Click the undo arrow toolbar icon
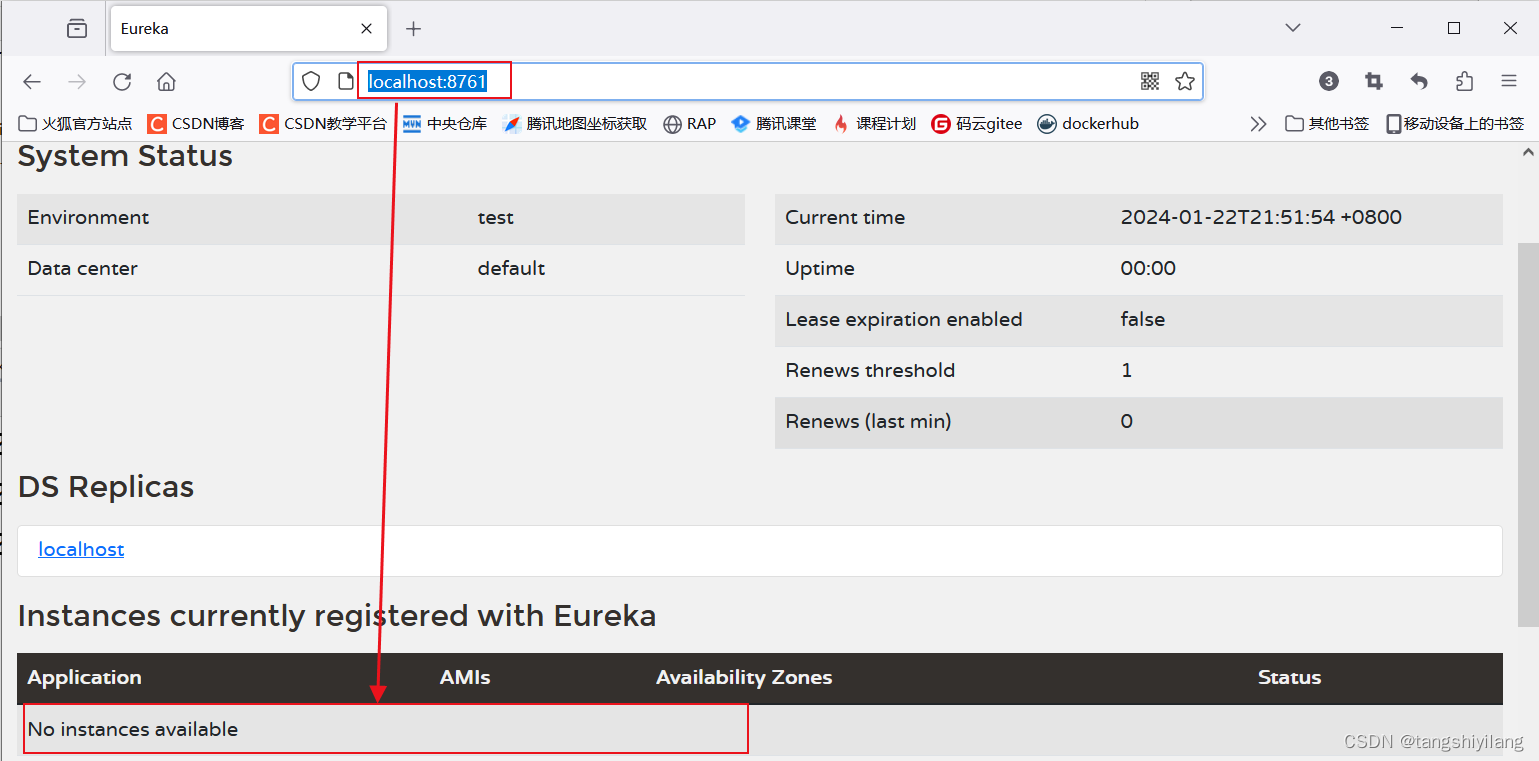This screenshot has height=761, width=1539. (x=1419, y=82)
